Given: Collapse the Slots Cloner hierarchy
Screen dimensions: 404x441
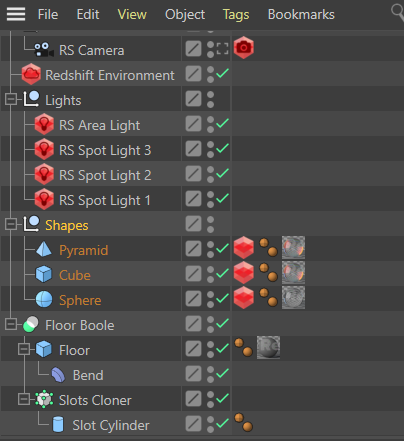Looking at the screenshot, I should tap(24, 399).
